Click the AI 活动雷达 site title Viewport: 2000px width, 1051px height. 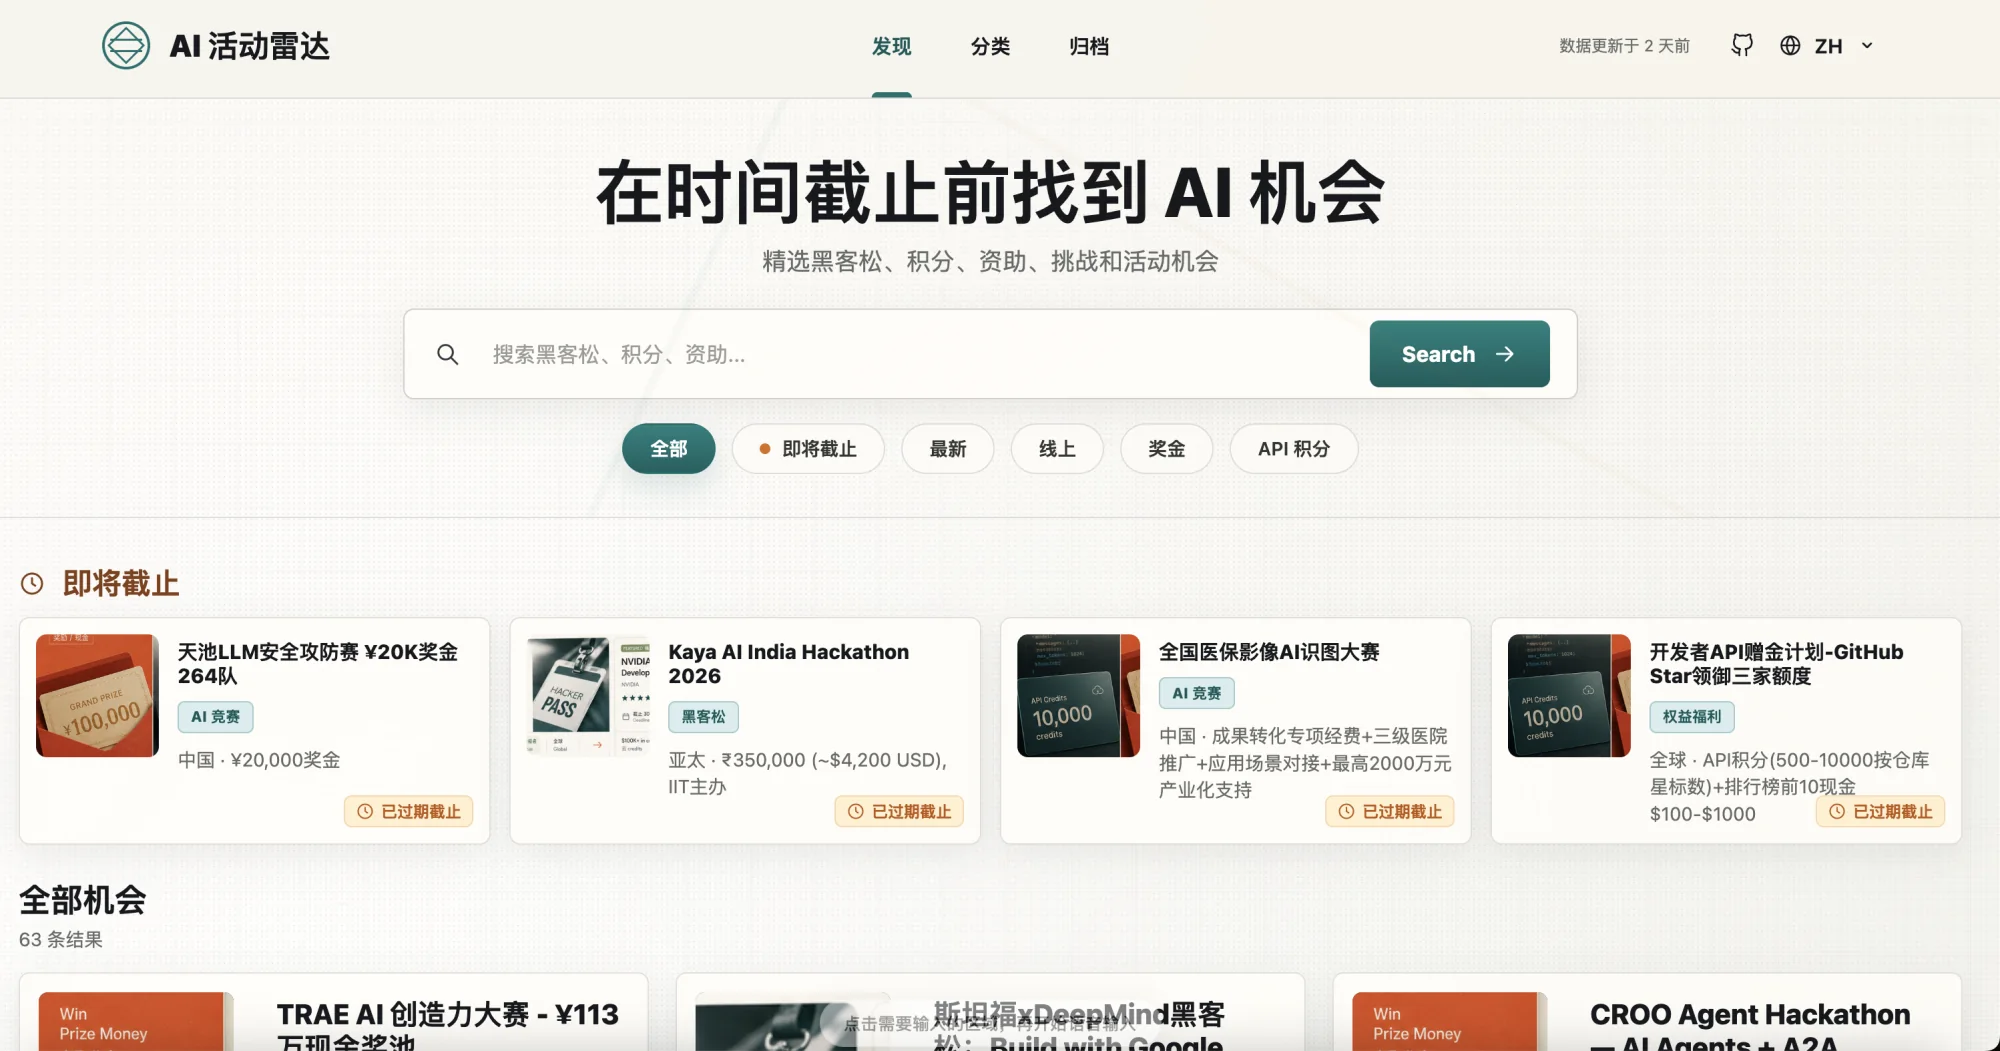point(250,46)
